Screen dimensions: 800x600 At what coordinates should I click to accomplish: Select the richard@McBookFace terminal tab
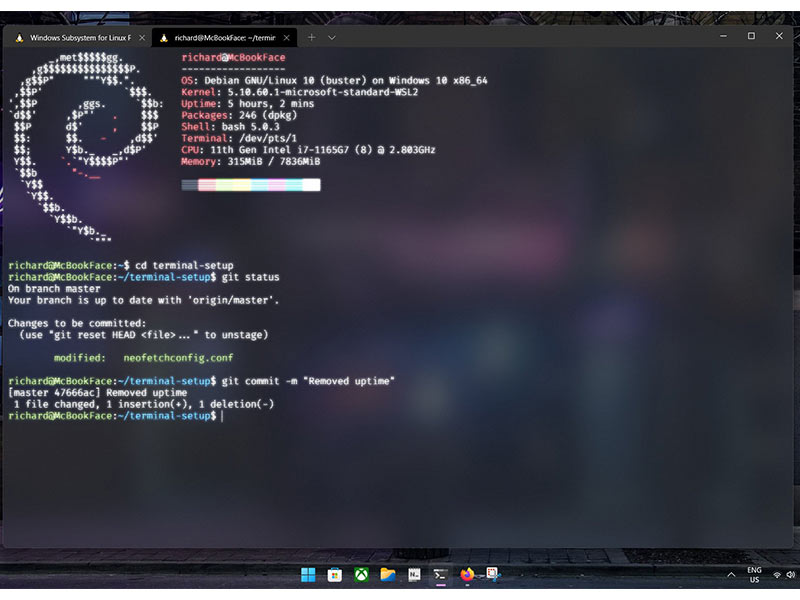coord(224,38)
